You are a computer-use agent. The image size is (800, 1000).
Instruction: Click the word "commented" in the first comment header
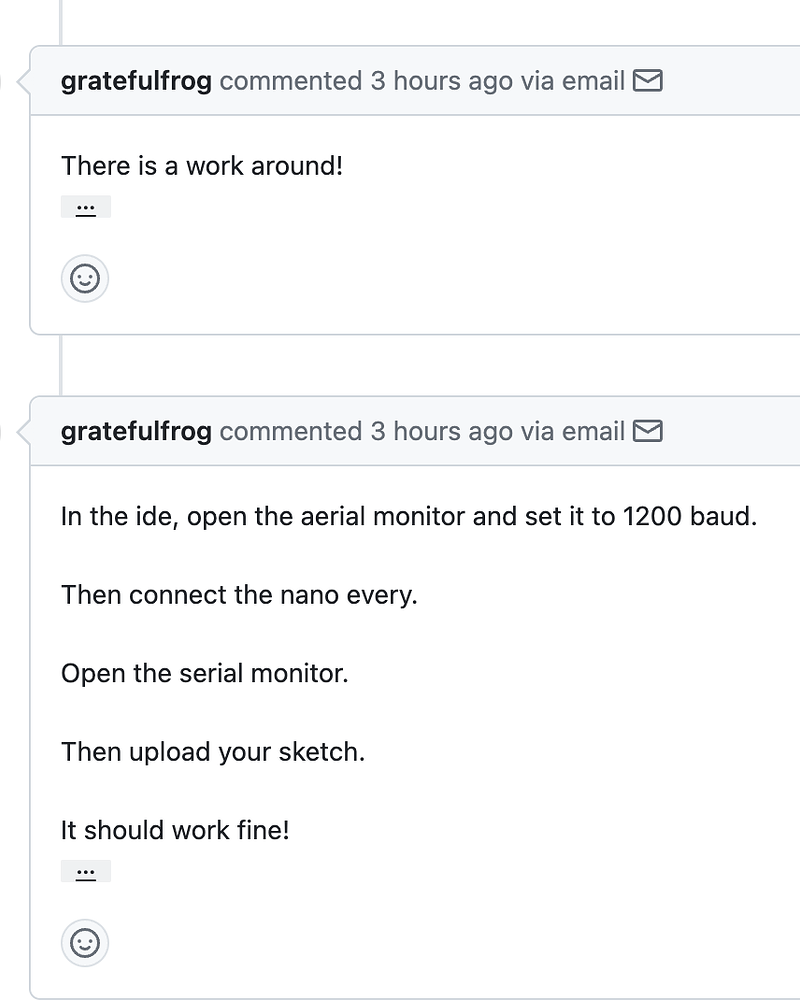pyautogui.click(x=291, y=82)
